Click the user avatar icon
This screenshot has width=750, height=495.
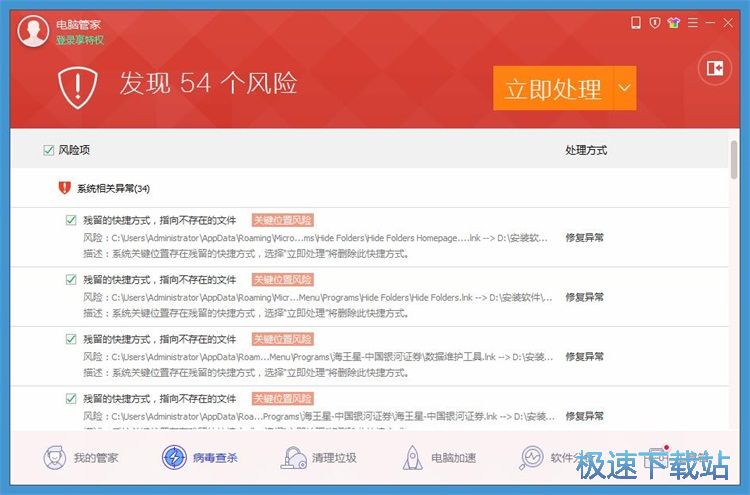pos(33,31)
